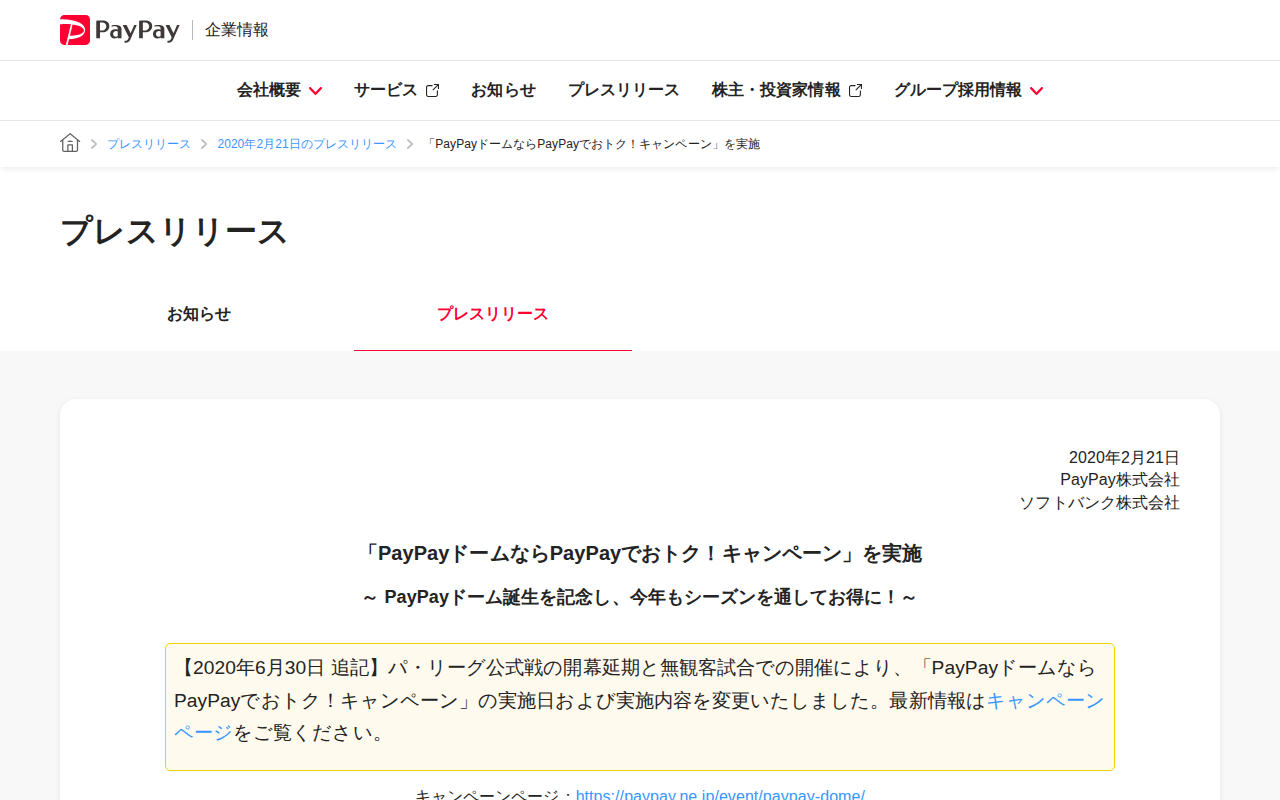Open the paypay.ne.jp/event/paypay-dome URL link

click(x=720, y=796)
